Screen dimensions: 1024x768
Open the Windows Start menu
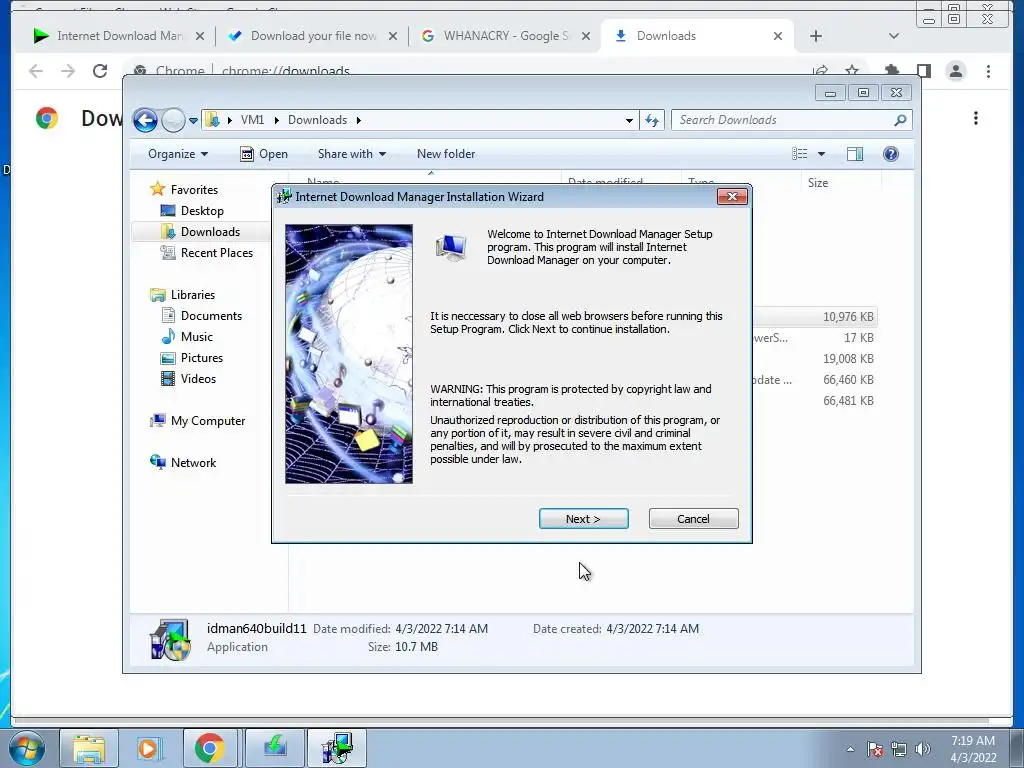point(26,748)
